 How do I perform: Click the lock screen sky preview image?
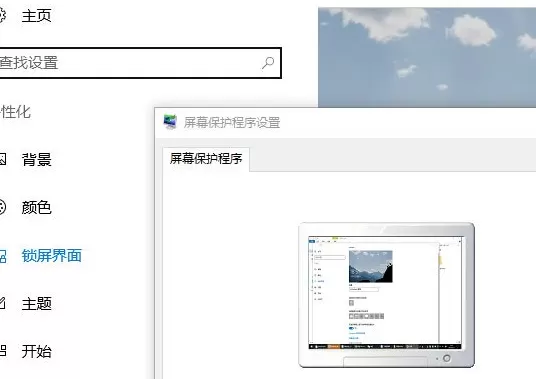coord(427,57)
